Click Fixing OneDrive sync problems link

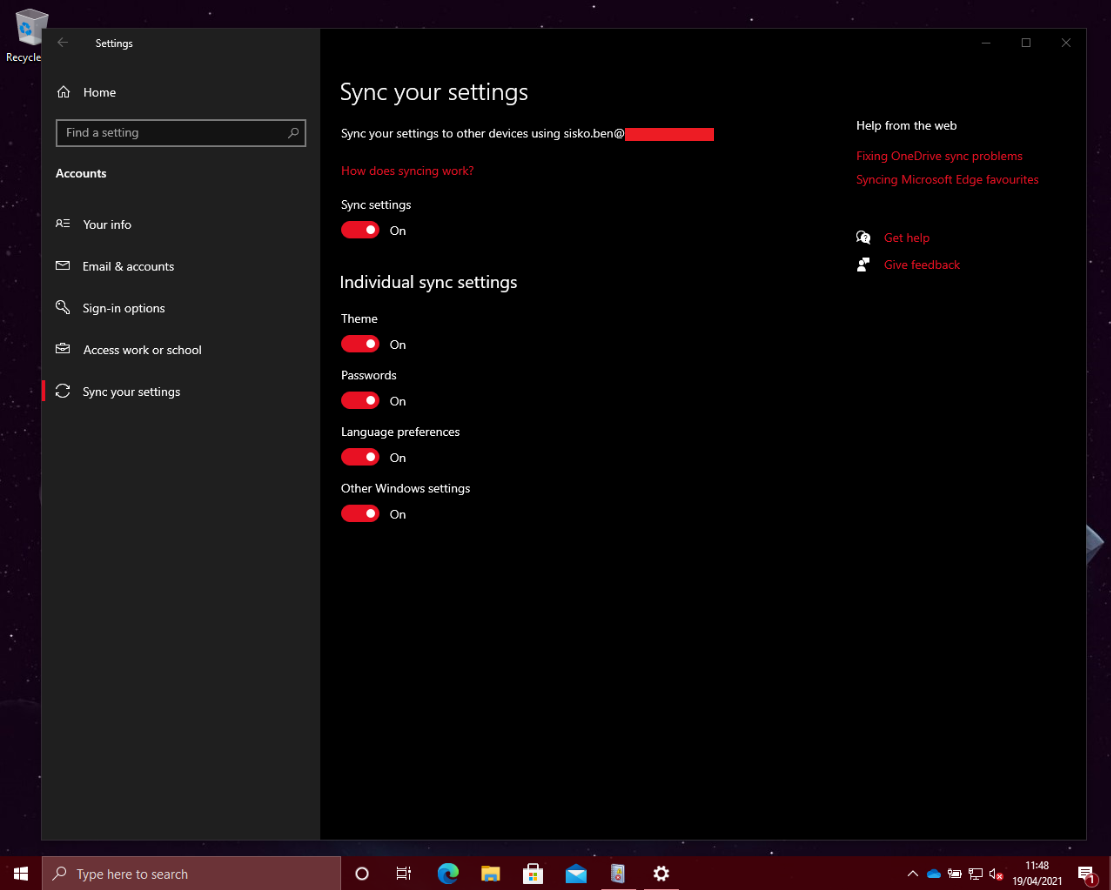[x=939, y=155]
